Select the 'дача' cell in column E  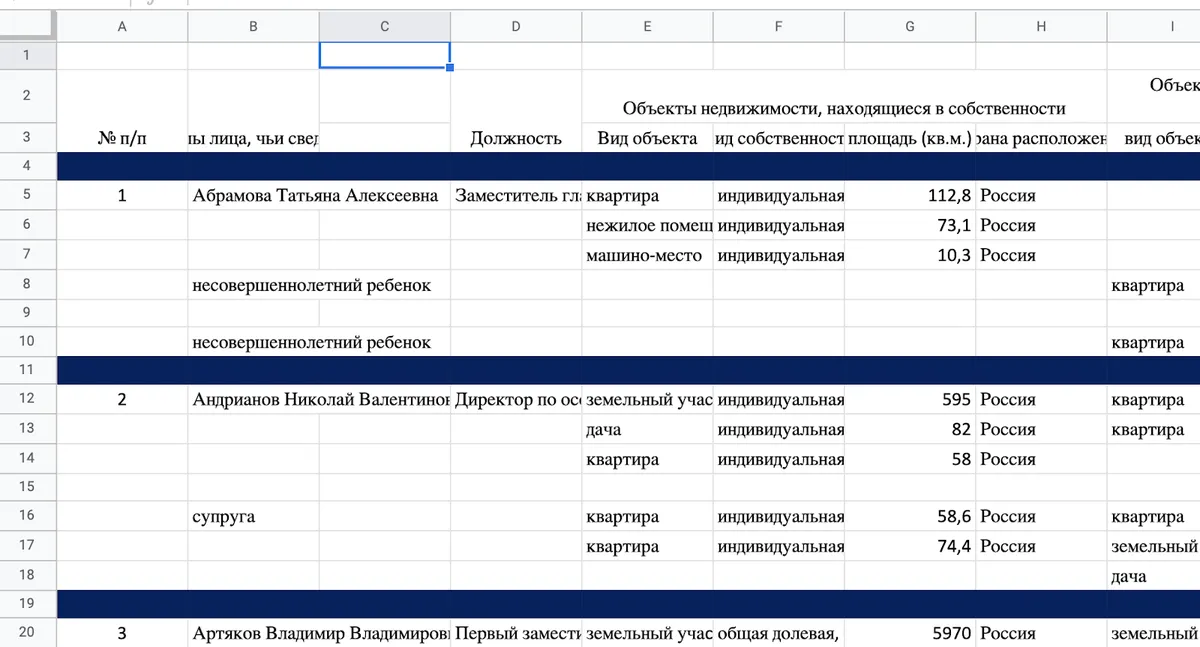click(647, 429)
